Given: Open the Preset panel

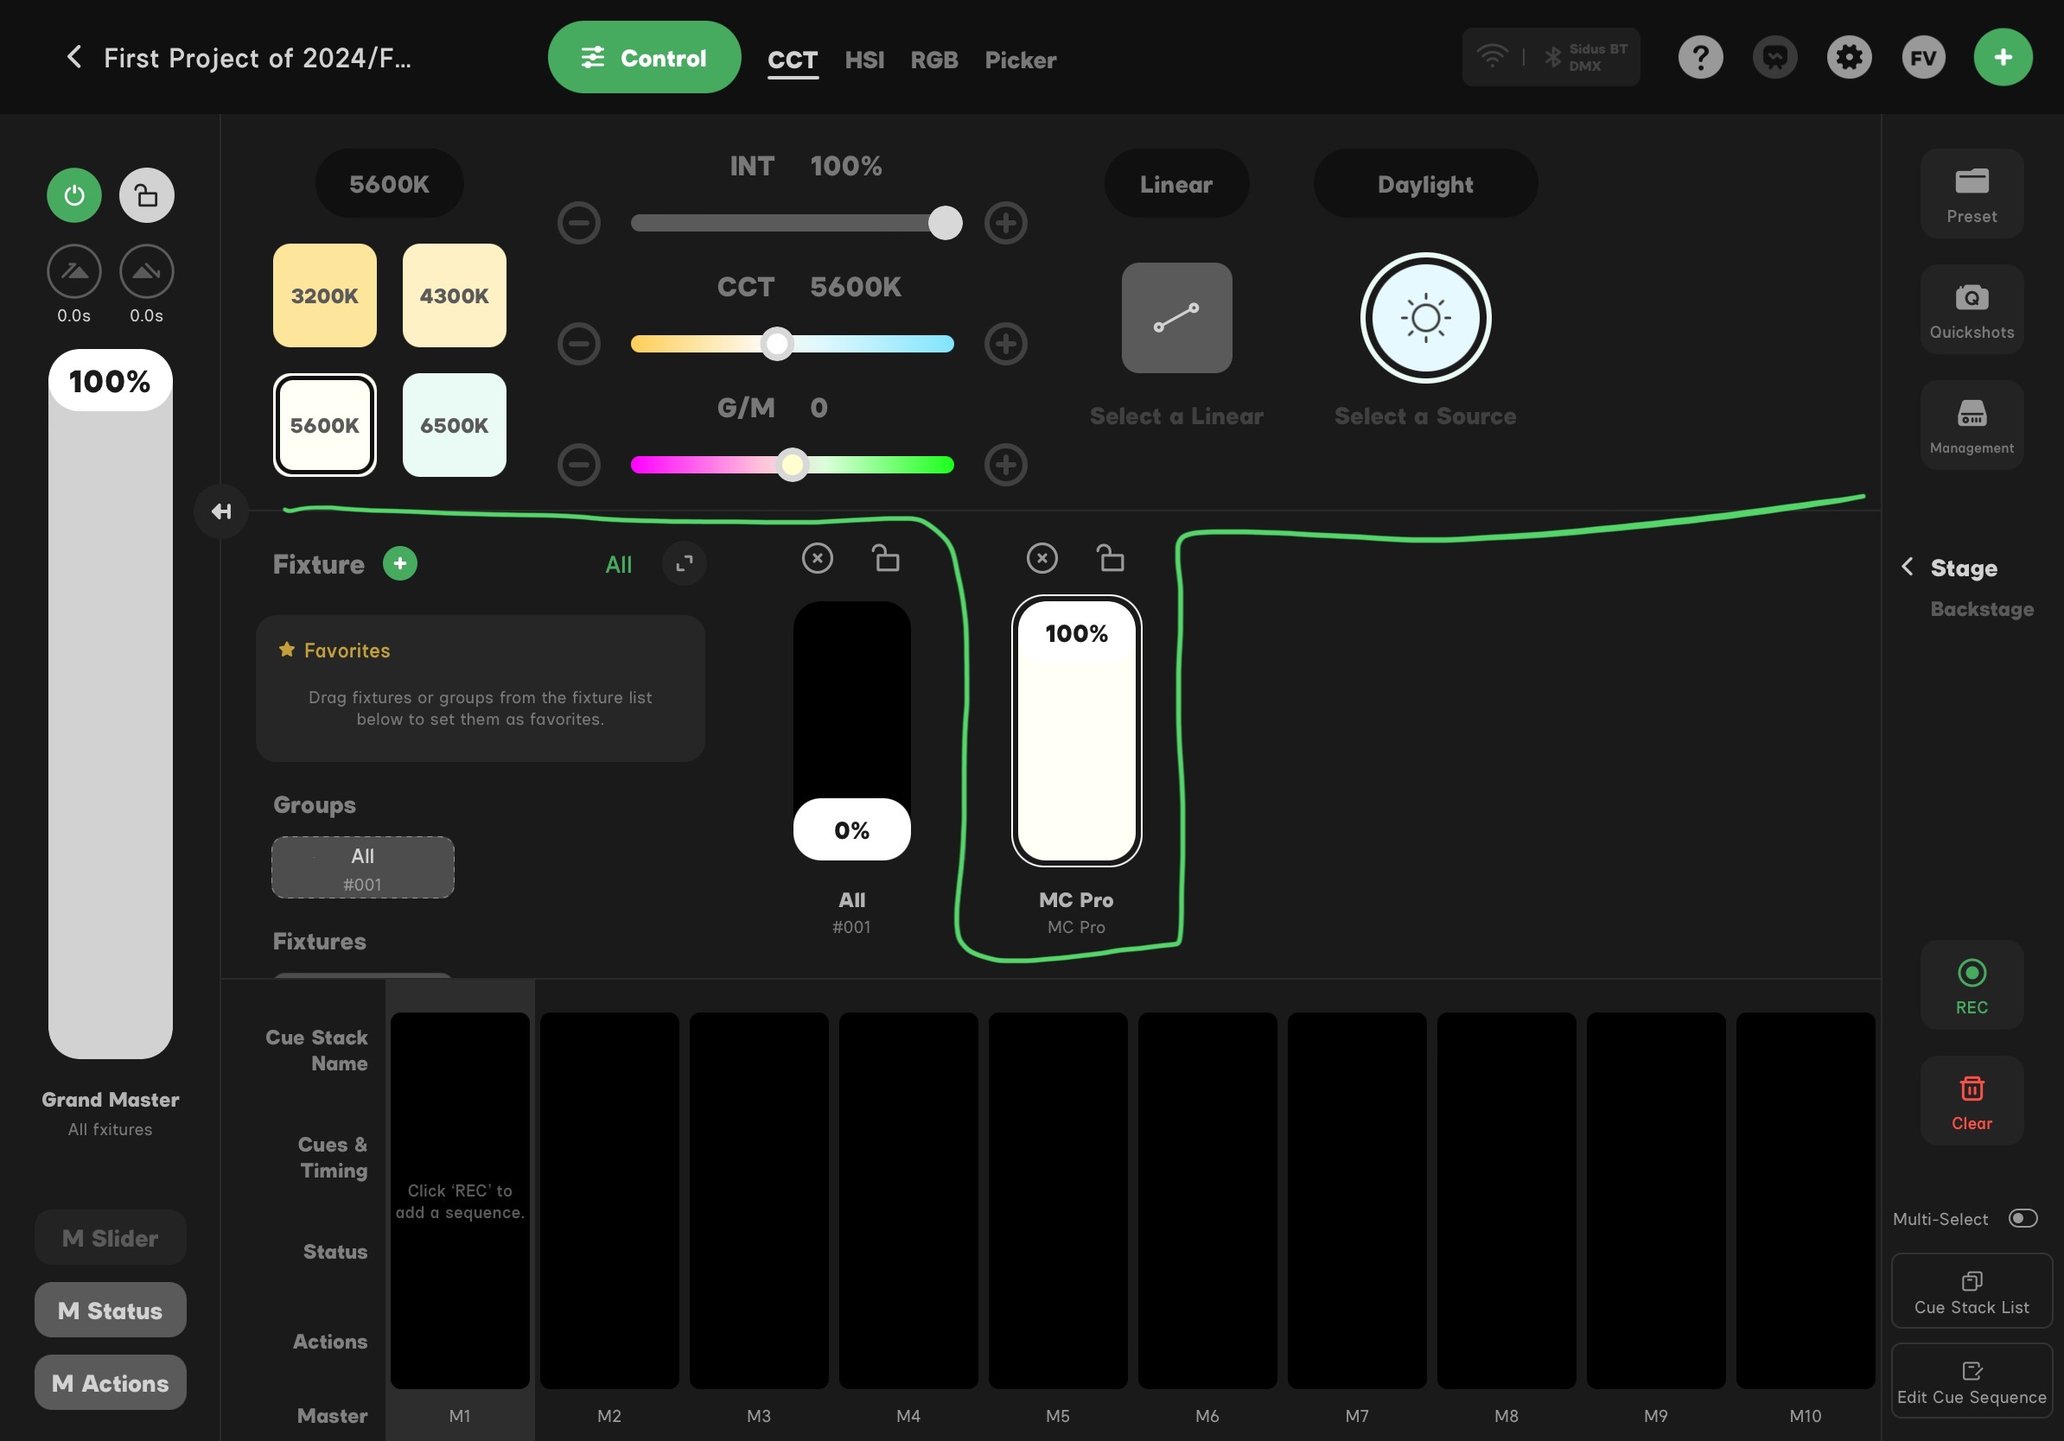Looking at the screenshot, I should (x=1970, y=194).
